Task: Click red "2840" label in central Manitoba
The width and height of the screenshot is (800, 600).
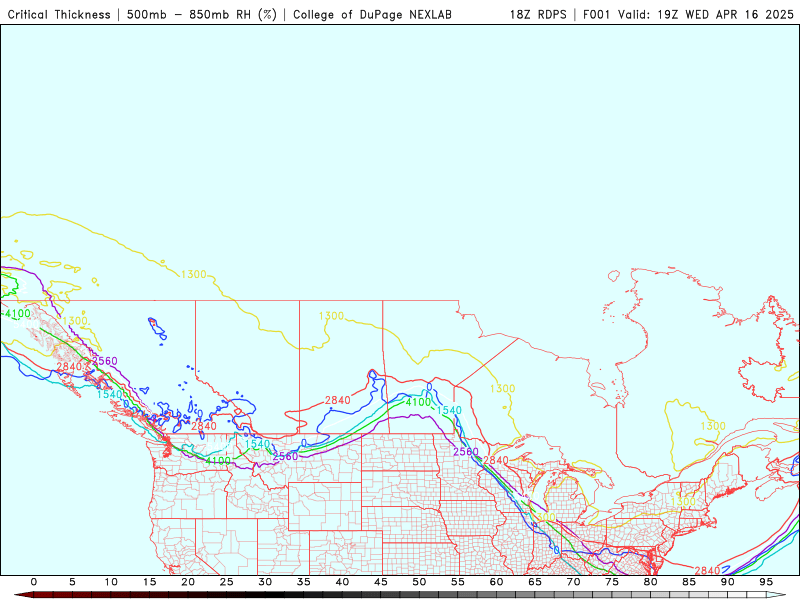Action: tap(338, 401)
